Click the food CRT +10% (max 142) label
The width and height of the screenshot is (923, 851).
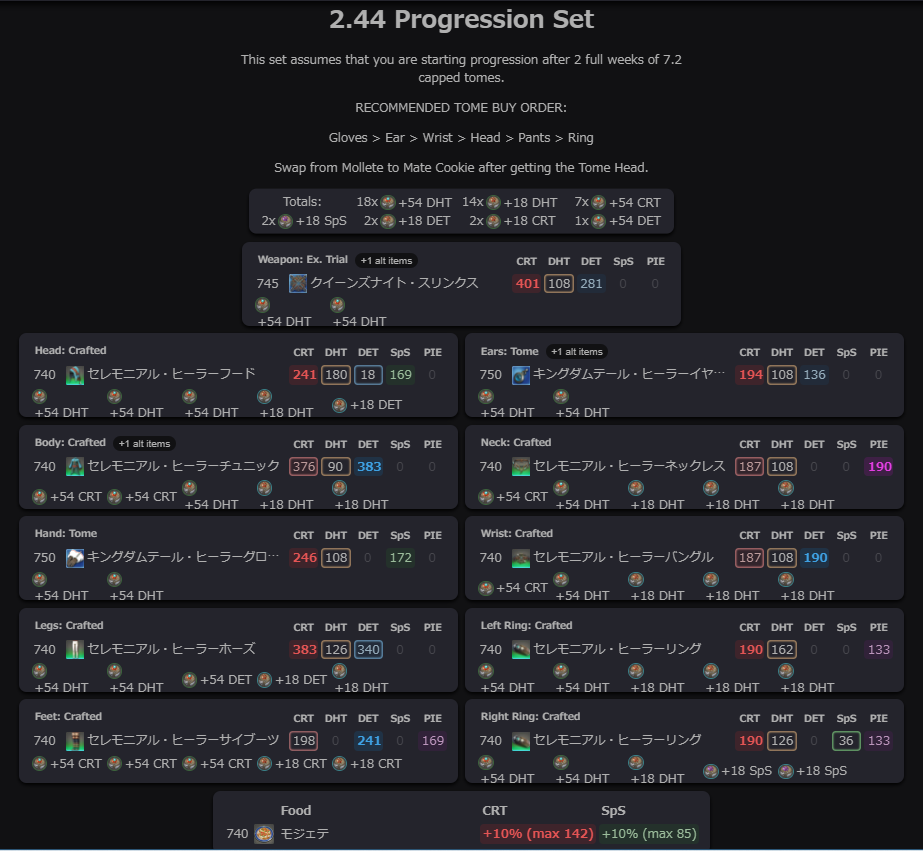click(x=538, y=834)
